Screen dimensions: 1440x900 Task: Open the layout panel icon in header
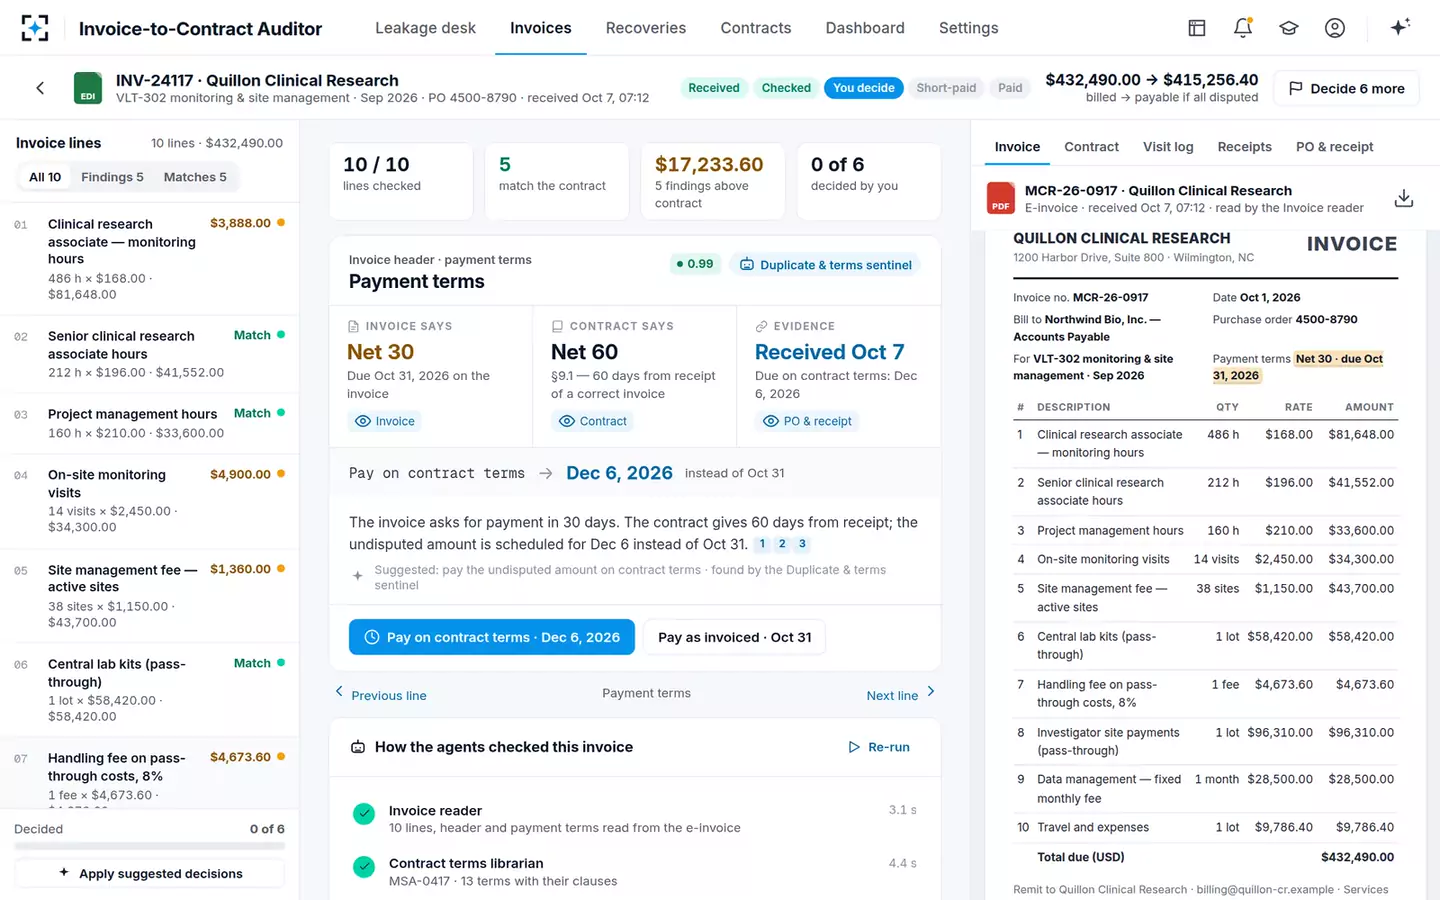click(x=1197, y=28)
